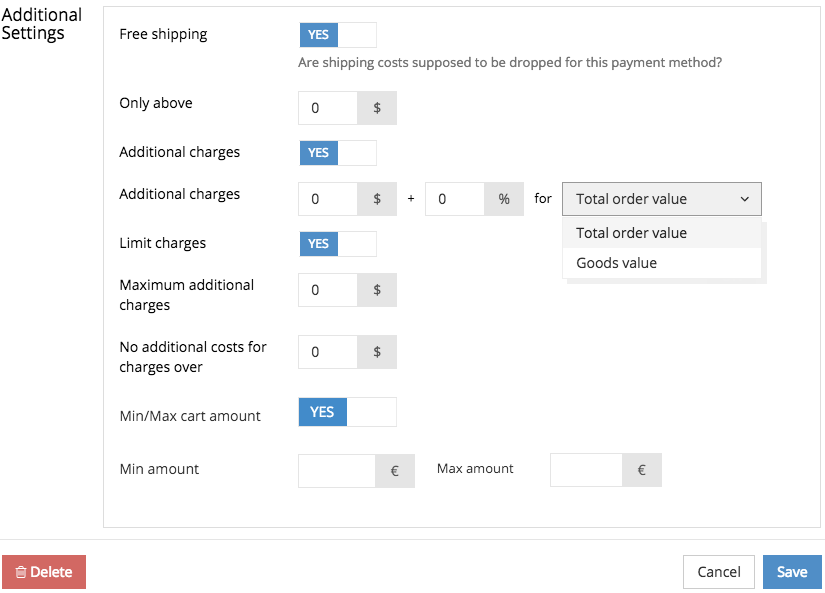Click the dollar sign beside No additional costs

[x=377, y=352]
